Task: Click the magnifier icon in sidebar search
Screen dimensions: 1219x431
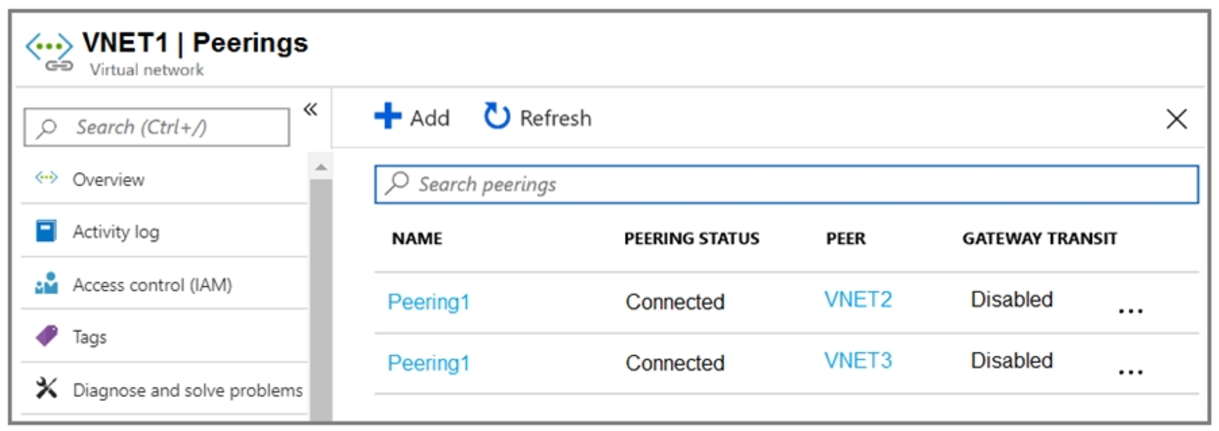Action: click(x=47, y=128)
